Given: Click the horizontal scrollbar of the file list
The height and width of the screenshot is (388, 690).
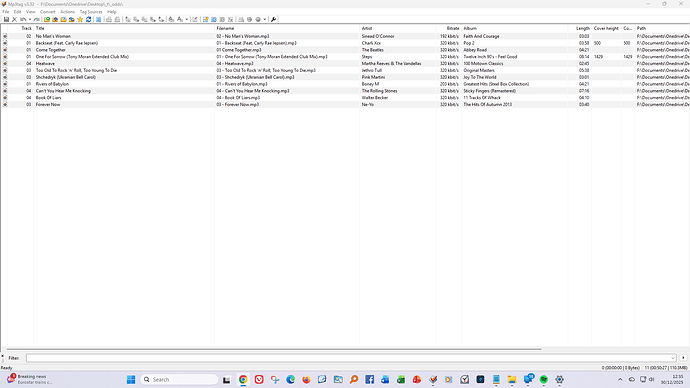Looking at the screenshot, I should point(274,349).
